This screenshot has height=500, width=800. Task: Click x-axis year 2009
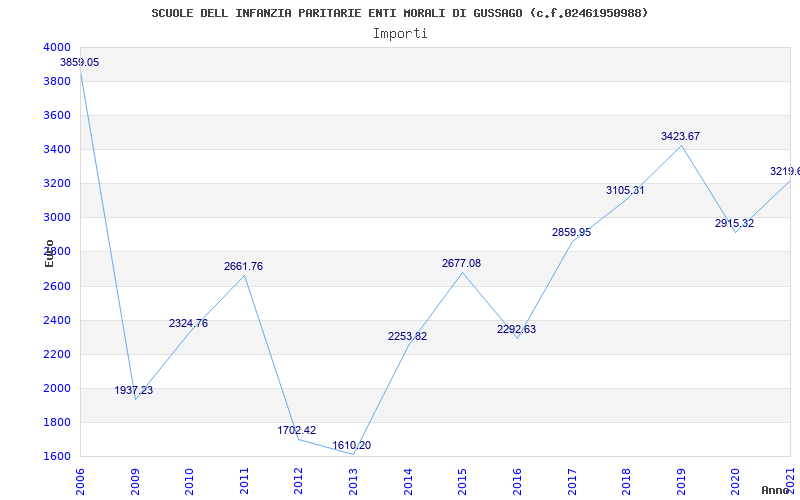tap(135, 481)
